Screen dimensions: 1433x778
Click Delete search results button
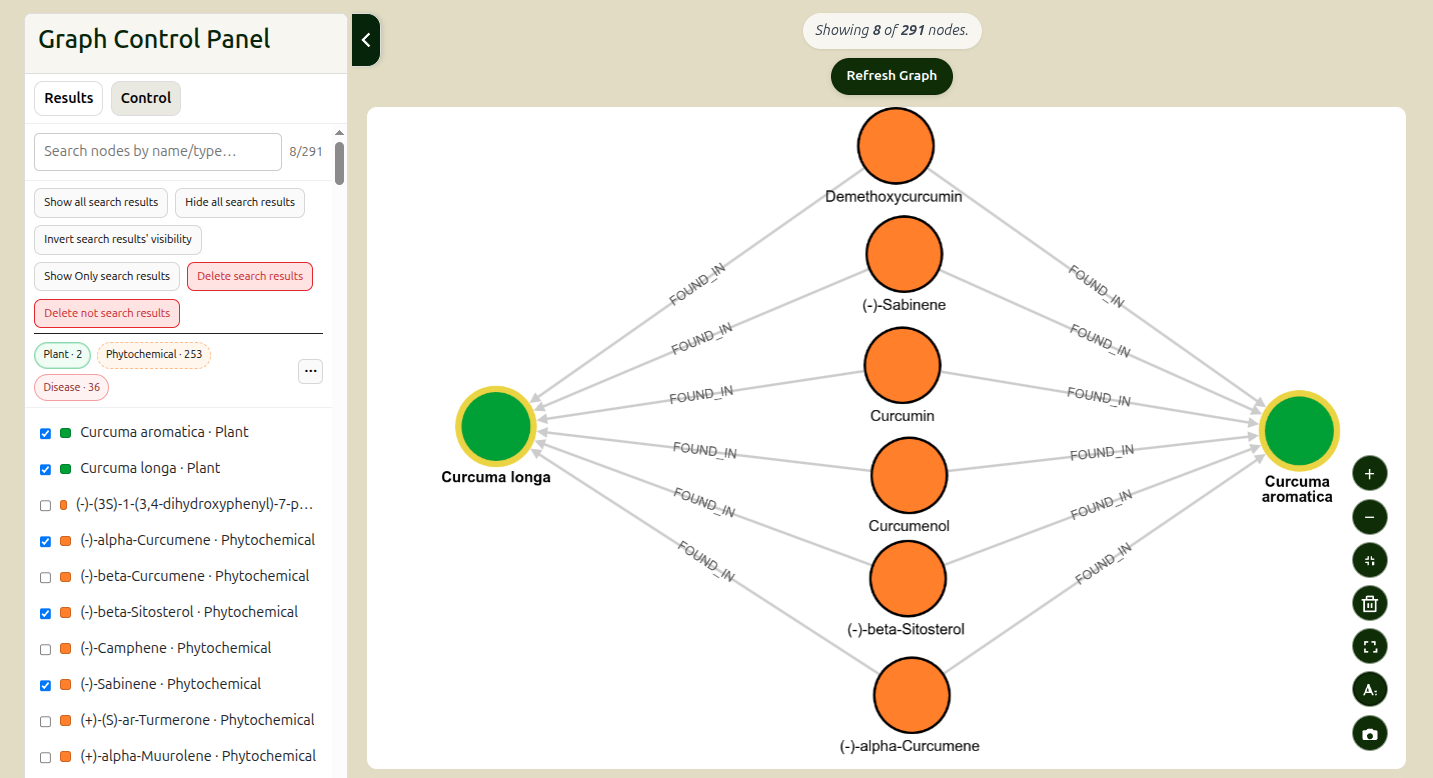click(x=249, y=276)
